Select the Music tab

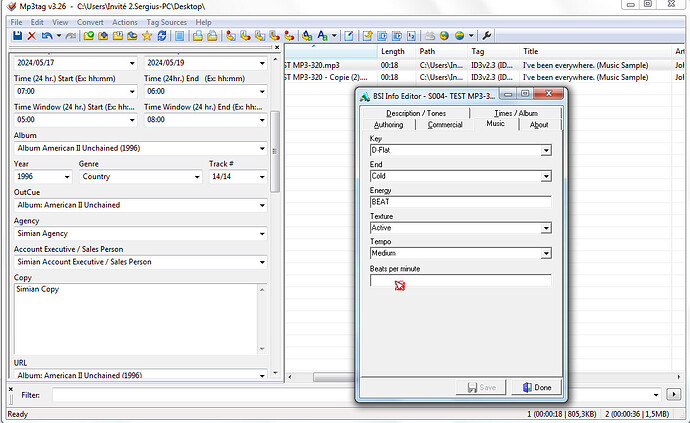(495, 124)
